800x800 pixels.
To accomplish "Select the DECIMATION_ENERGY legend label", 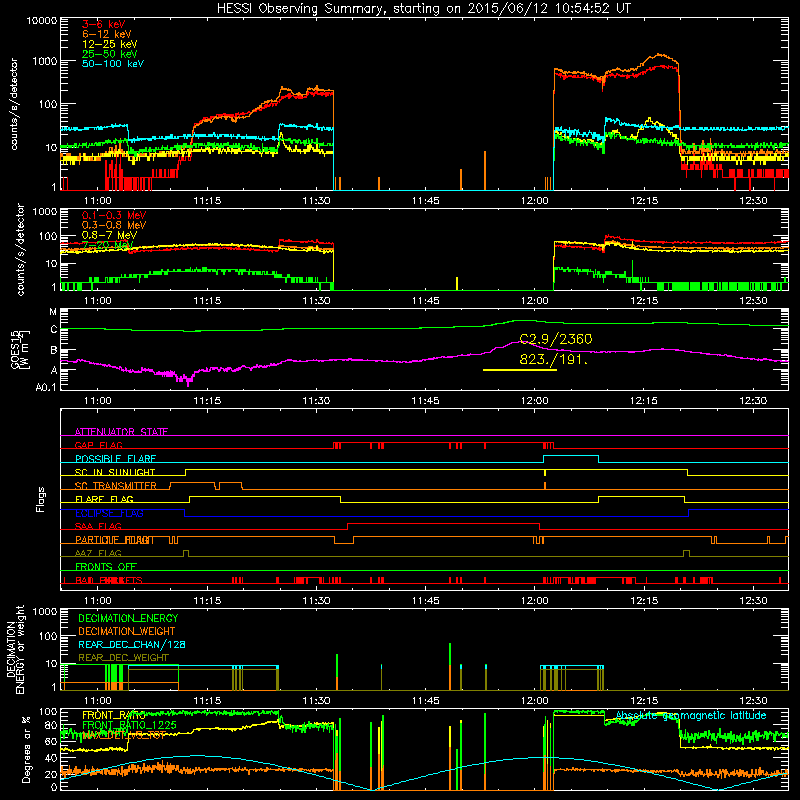I will tap(128, 618).
